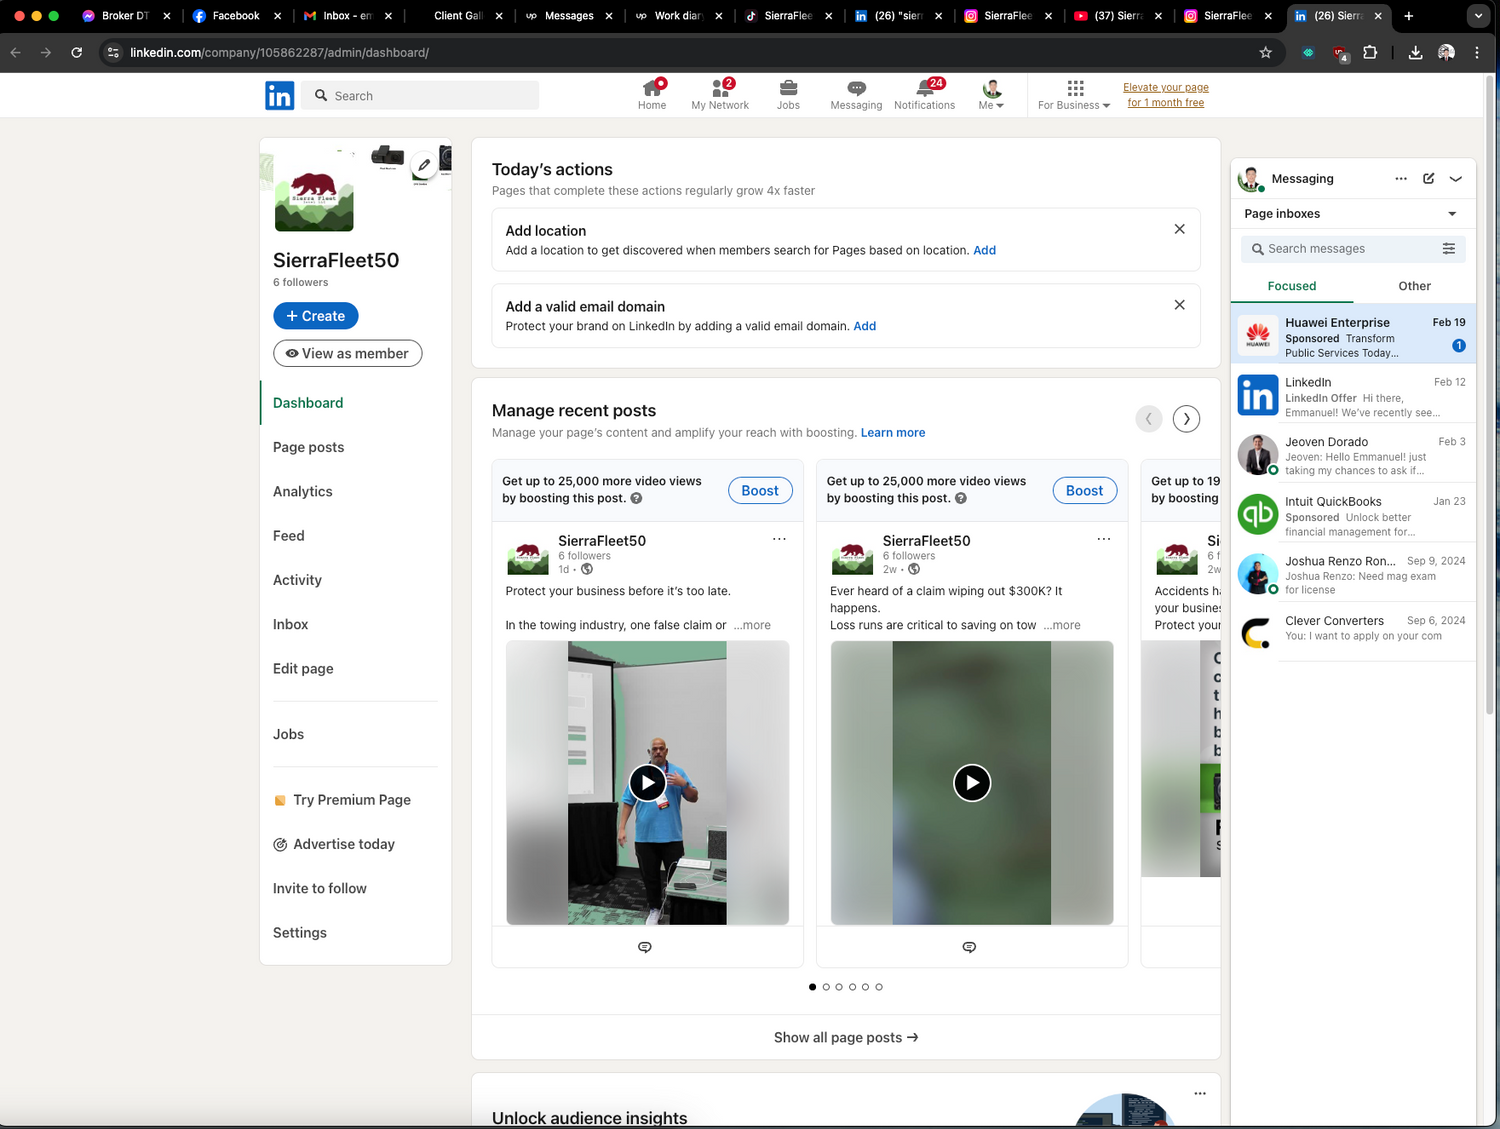Open Chrome extensions puzzle icon
The height and width of the screenshot is (1129, 1500).
[1370, 52]
